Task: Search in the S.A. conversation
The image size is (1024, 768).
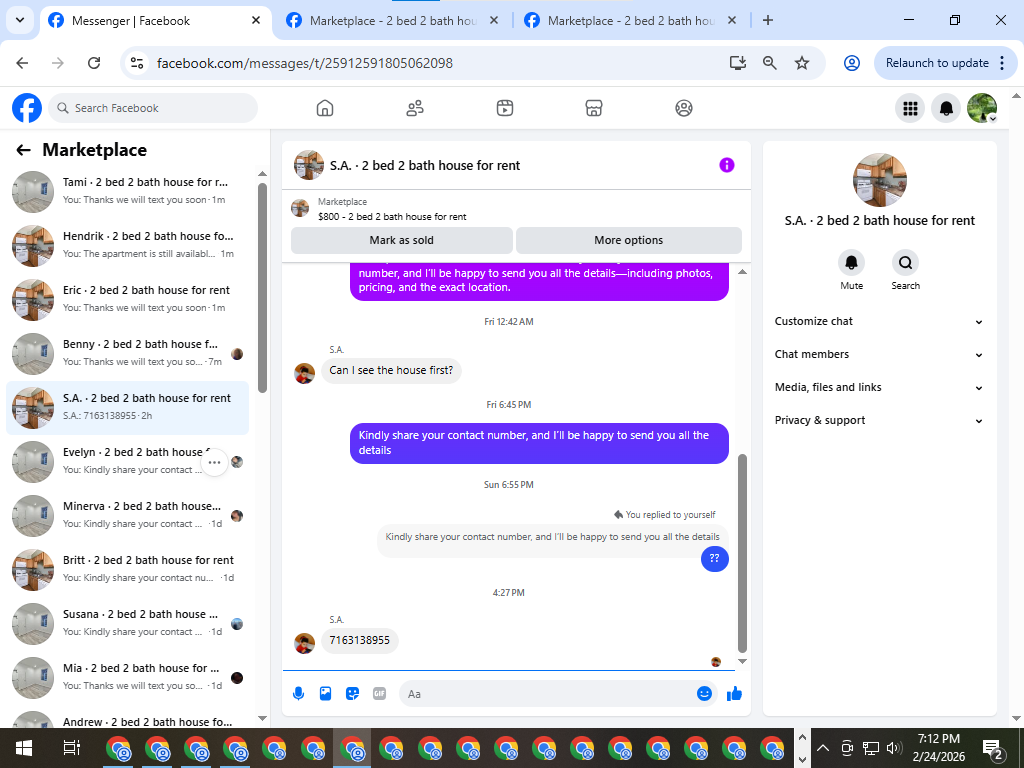Action: coord(905,263)
